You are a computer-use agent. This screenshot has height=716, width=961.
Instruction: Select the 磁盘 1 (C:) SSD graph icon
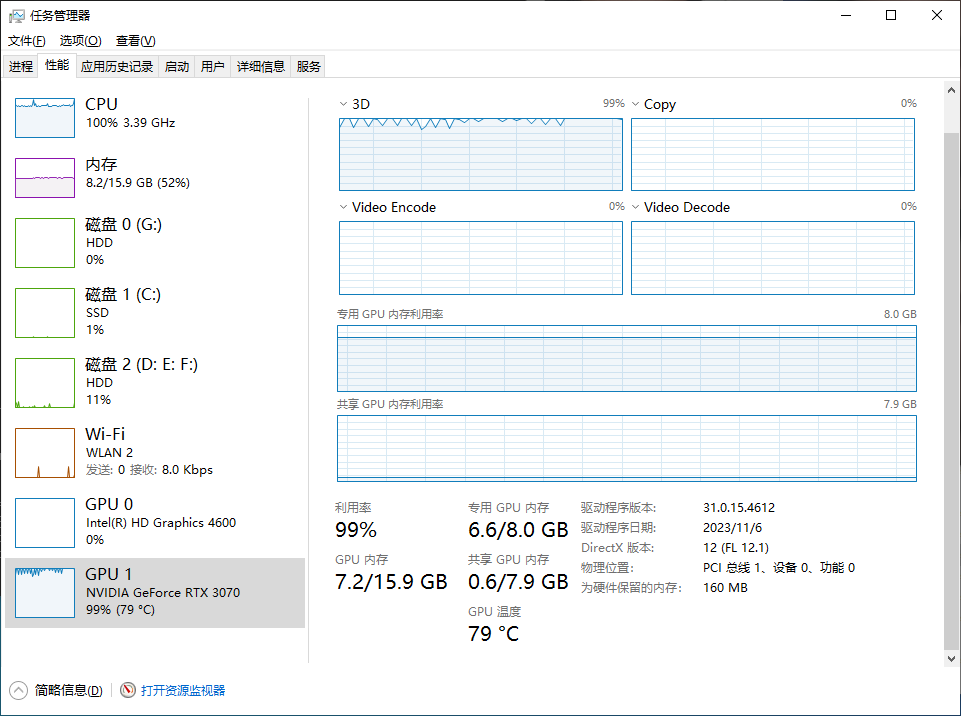click(x=45, y=313)
